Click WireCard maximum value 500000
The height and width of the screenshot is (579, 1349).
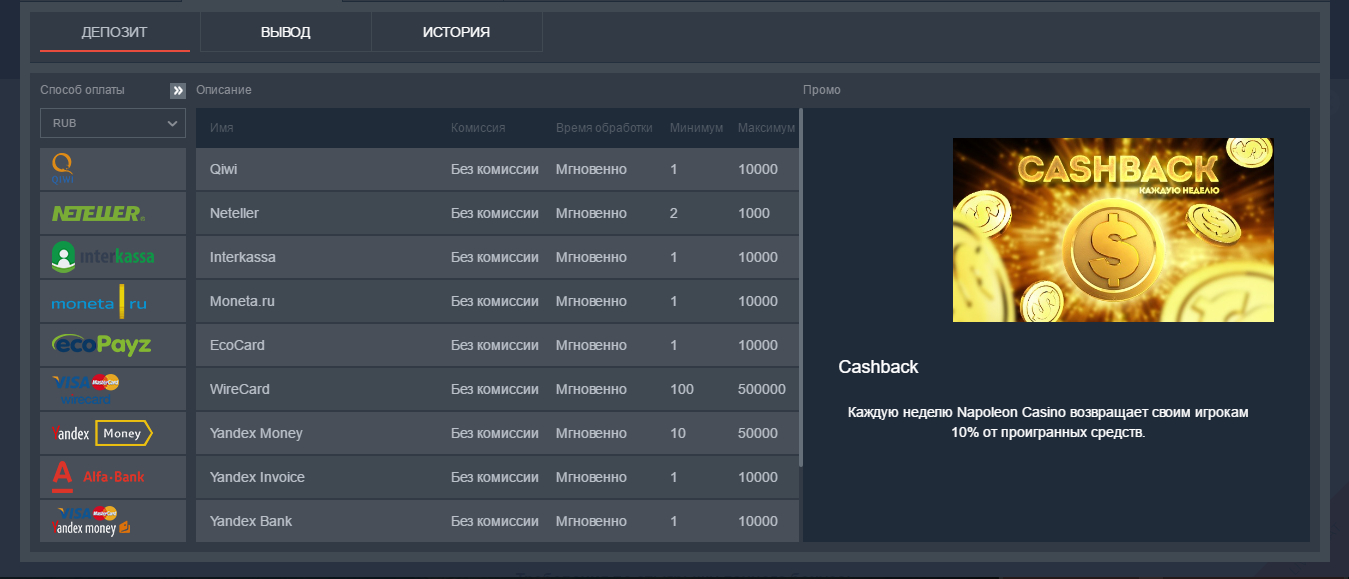click(x=762, y=389)
